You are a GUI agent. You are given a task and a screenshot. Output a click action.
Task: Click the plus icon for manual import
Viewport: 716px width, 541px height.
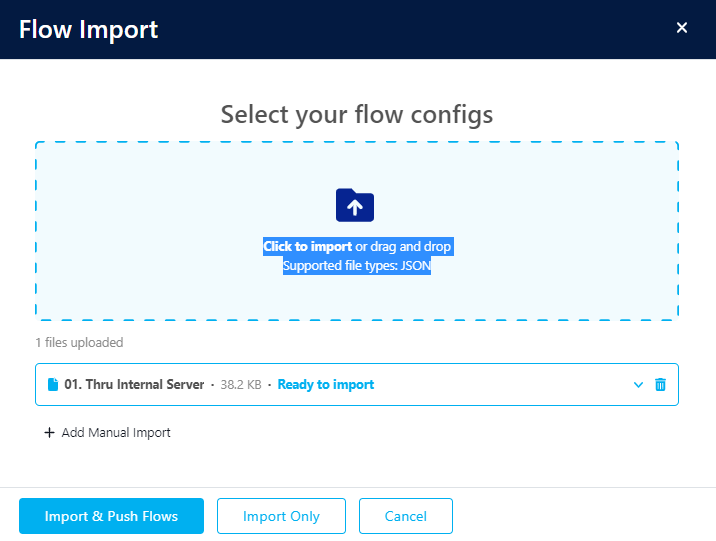[x=49, y=433]
